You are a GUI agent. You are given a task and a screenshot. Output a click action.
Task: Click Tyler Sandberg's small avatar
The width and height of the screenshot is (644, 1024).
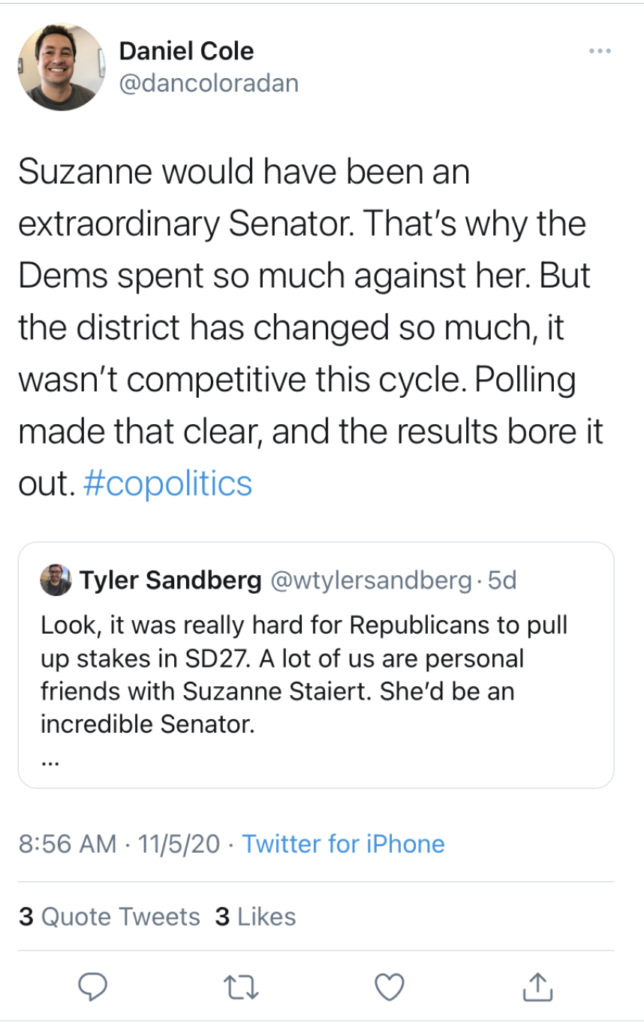click(x=54, y=579)
